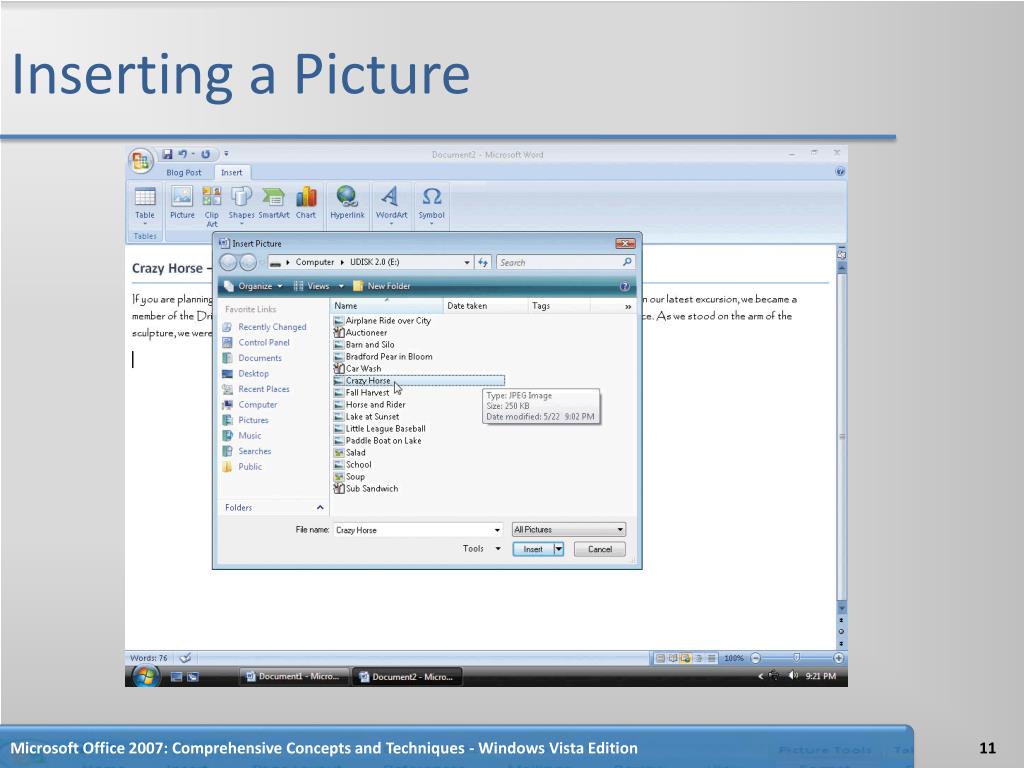
Task: Switch to Document1 in the taskbar
Action: (295, 677)
